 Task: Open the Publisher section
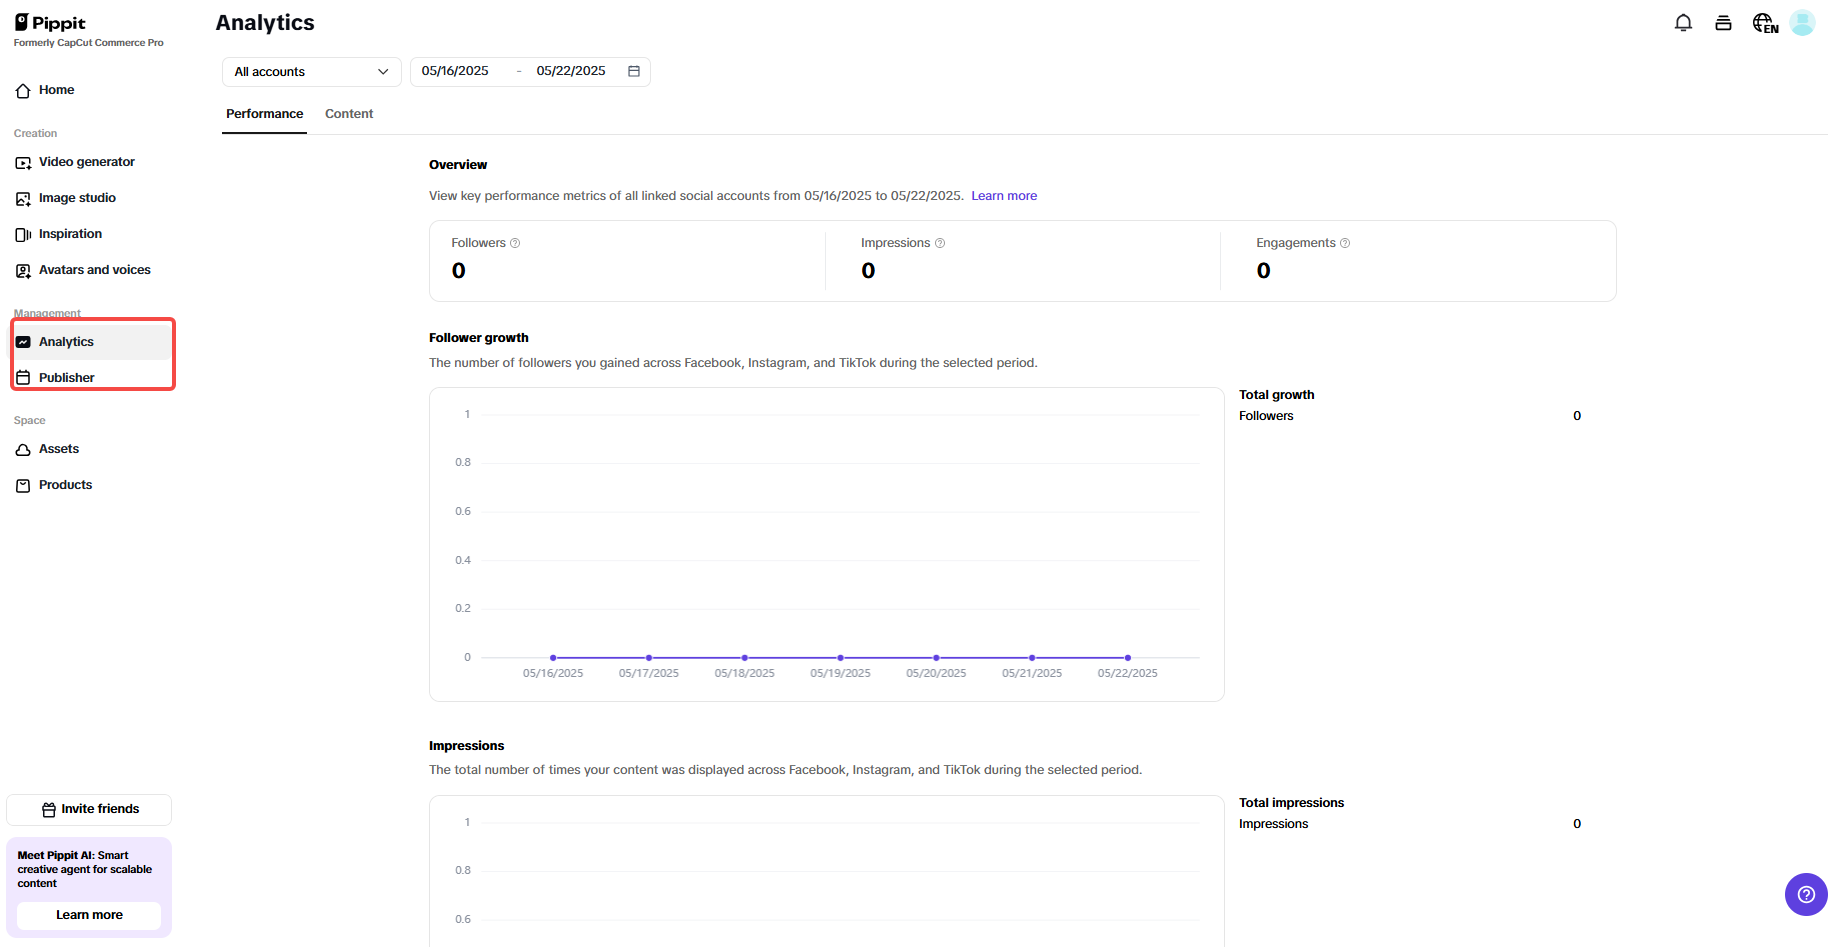66,377
